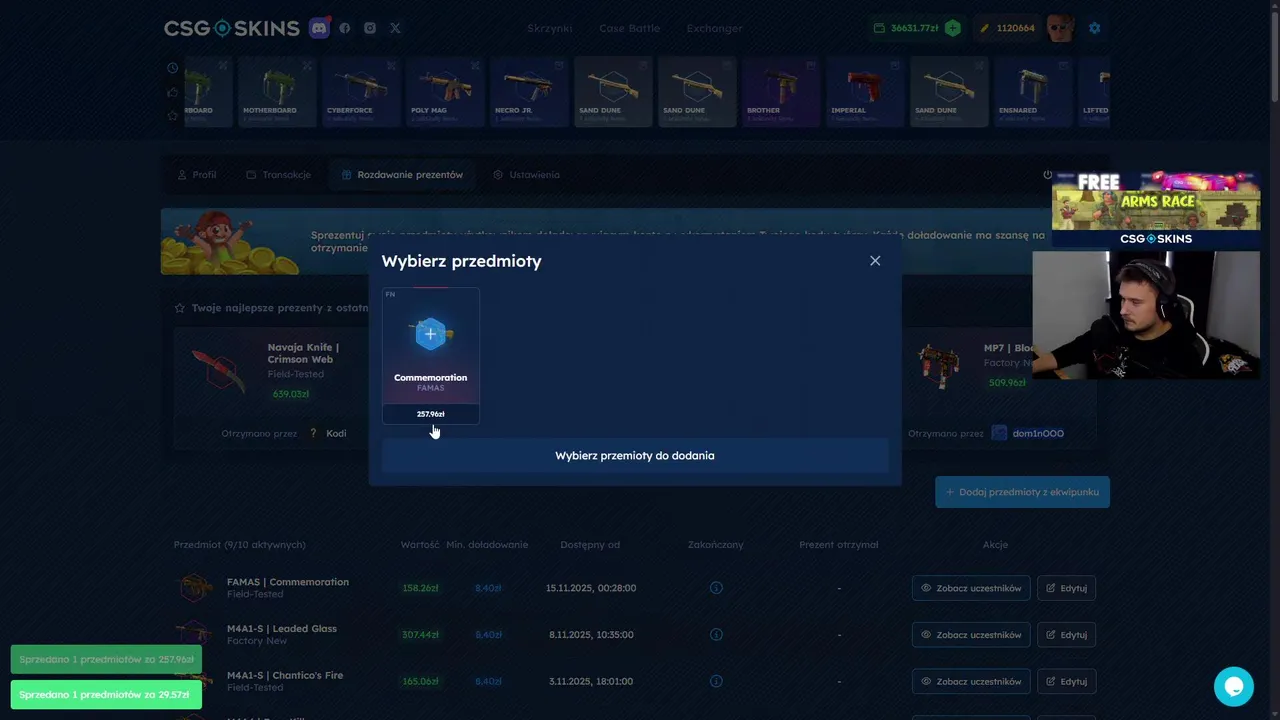This screenshot has width=1280, height=720.
Task: Click info icon in M4A1-S Leaded Glass row
Action: pyautogui.click(x=716, y=635)
